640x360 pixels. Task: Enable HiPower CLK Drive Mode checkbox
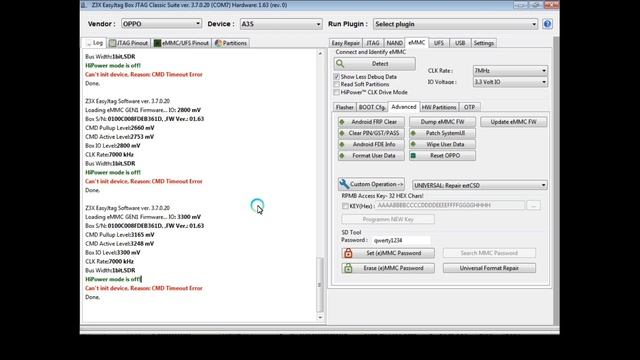tap(337, 92)
